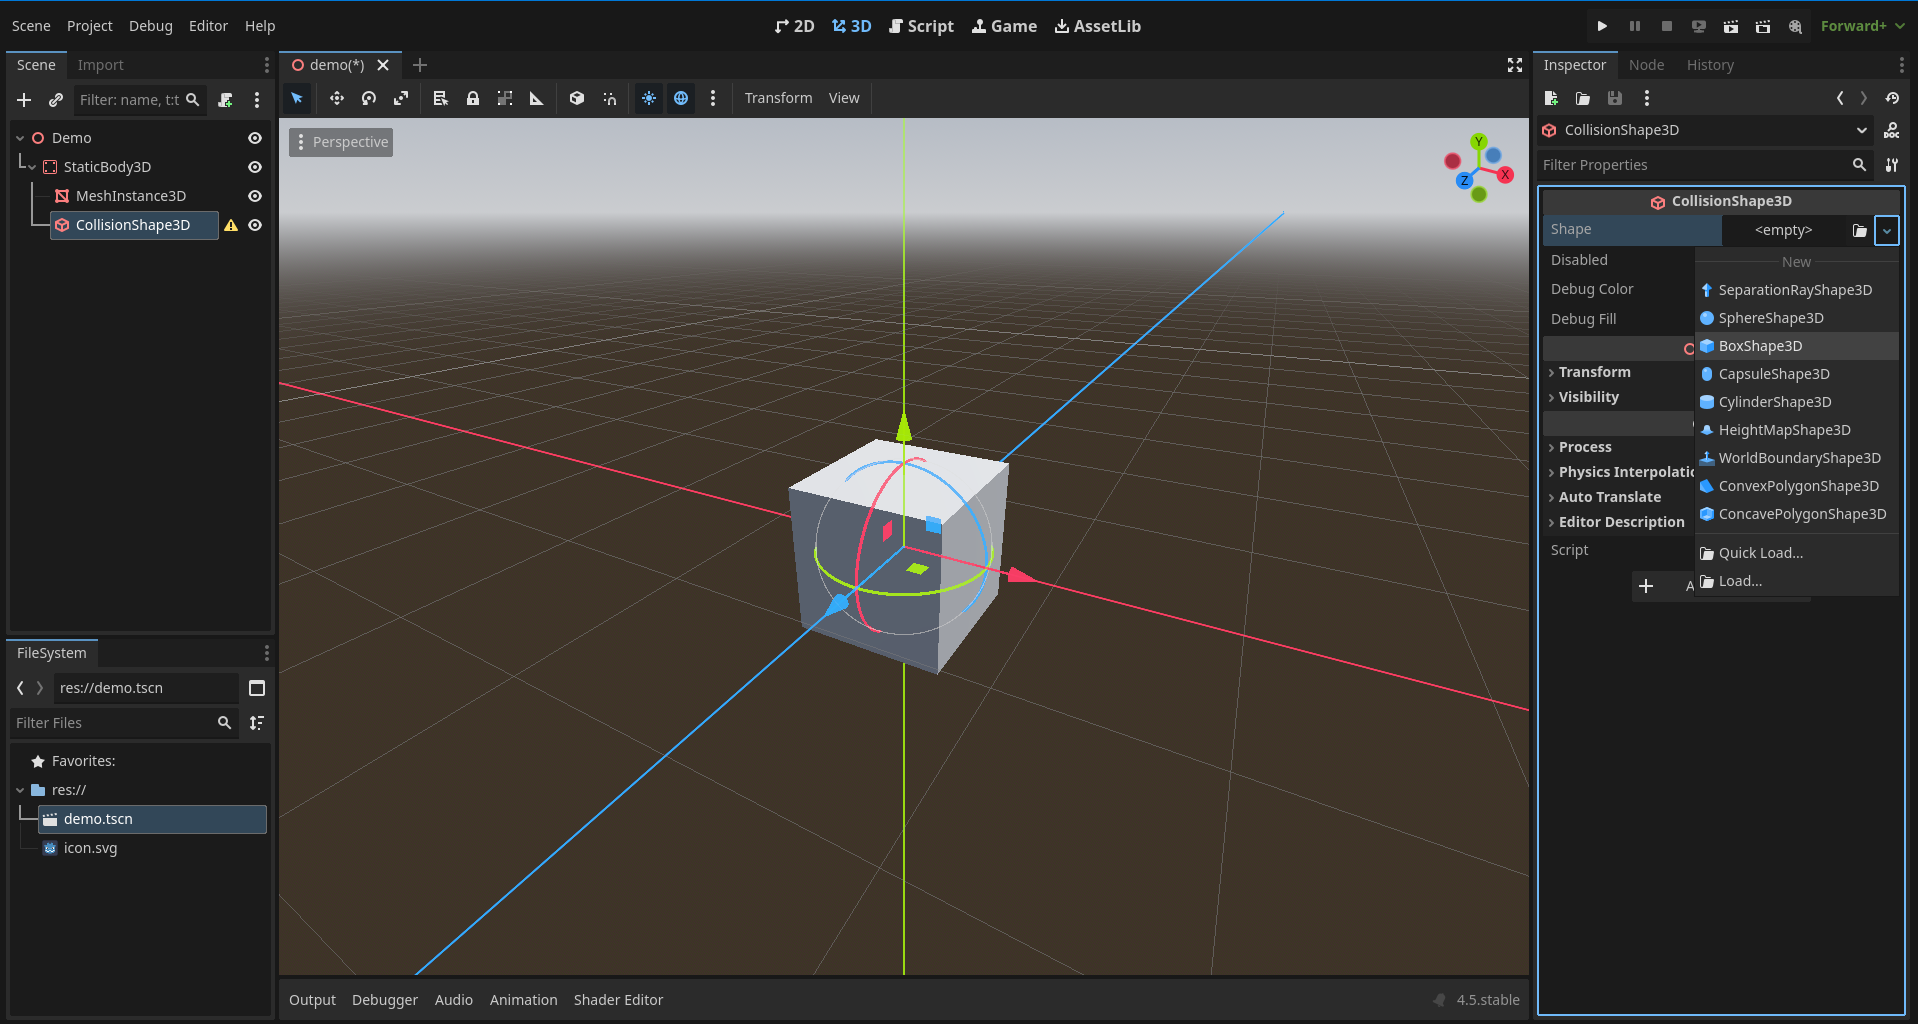Hide the StaticBody3D node

pos(255,167)
